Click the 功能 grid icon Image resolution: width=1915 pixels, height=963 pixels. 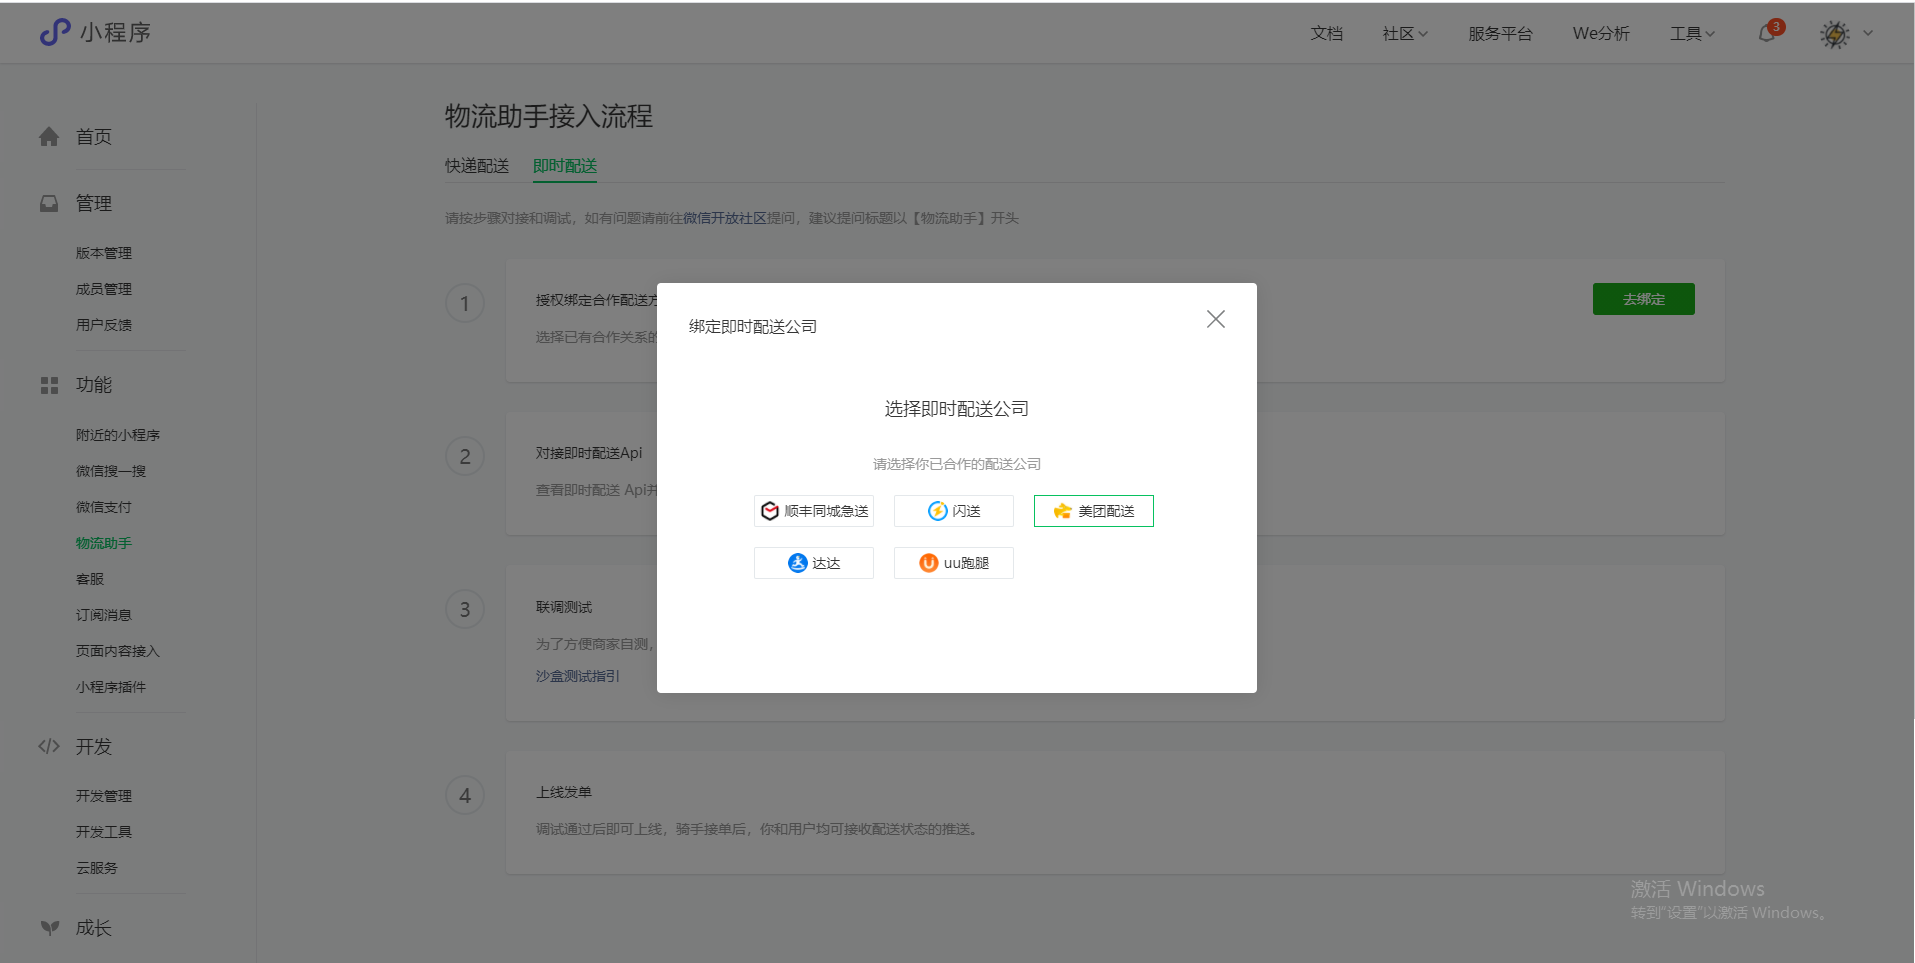49,385
